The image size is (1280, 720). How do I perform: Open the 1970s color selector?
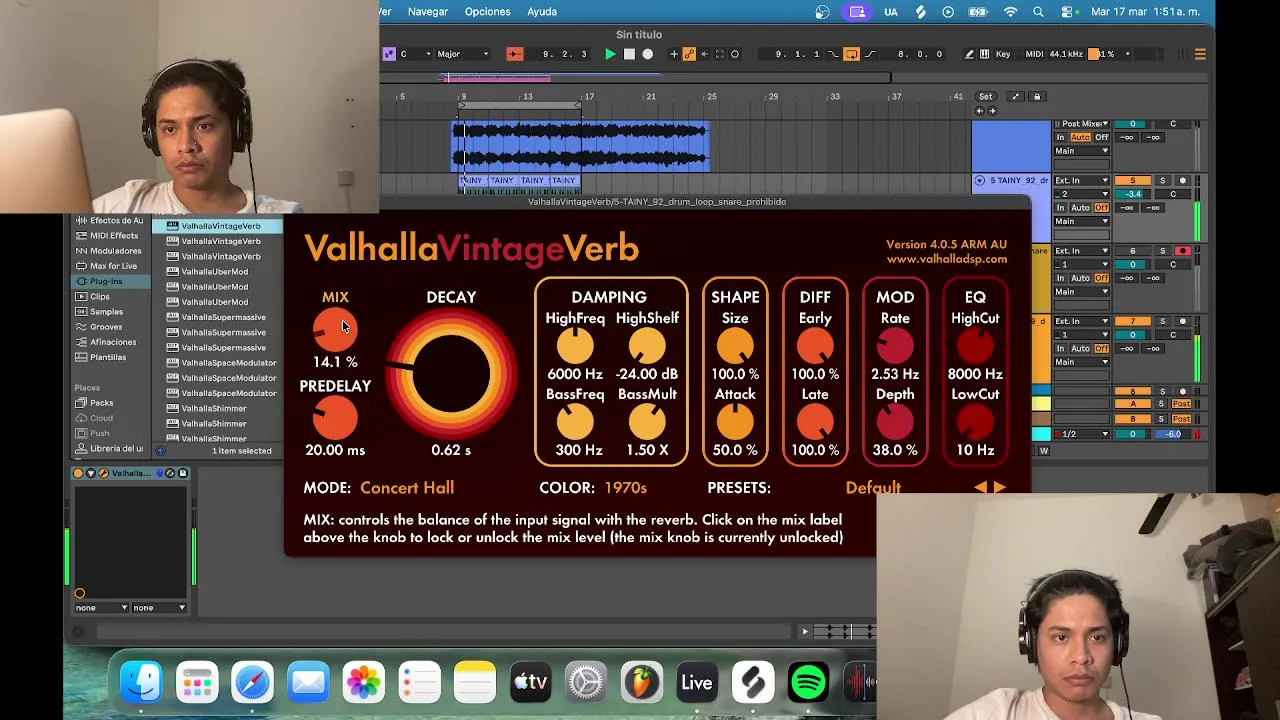point(625,488)
